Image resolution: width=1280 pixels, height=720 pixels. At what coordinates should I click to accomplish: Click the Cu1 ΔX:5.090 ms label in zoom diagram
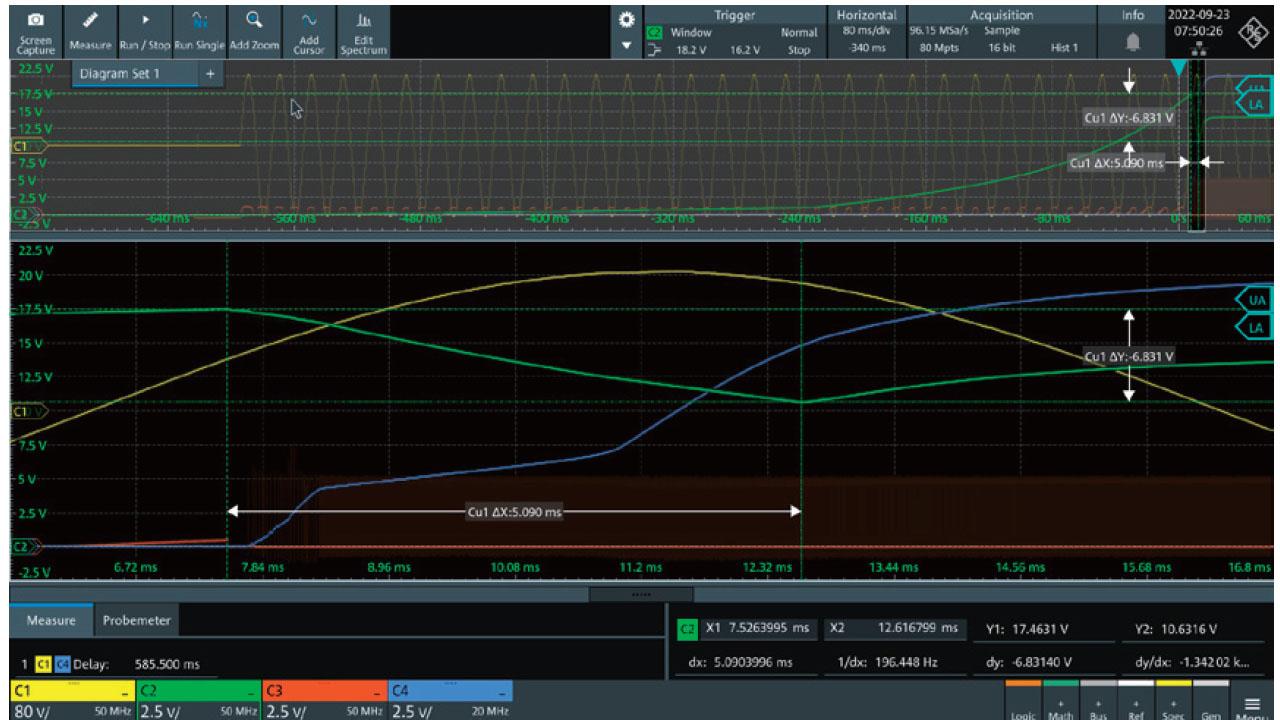[x=515, y=512]
